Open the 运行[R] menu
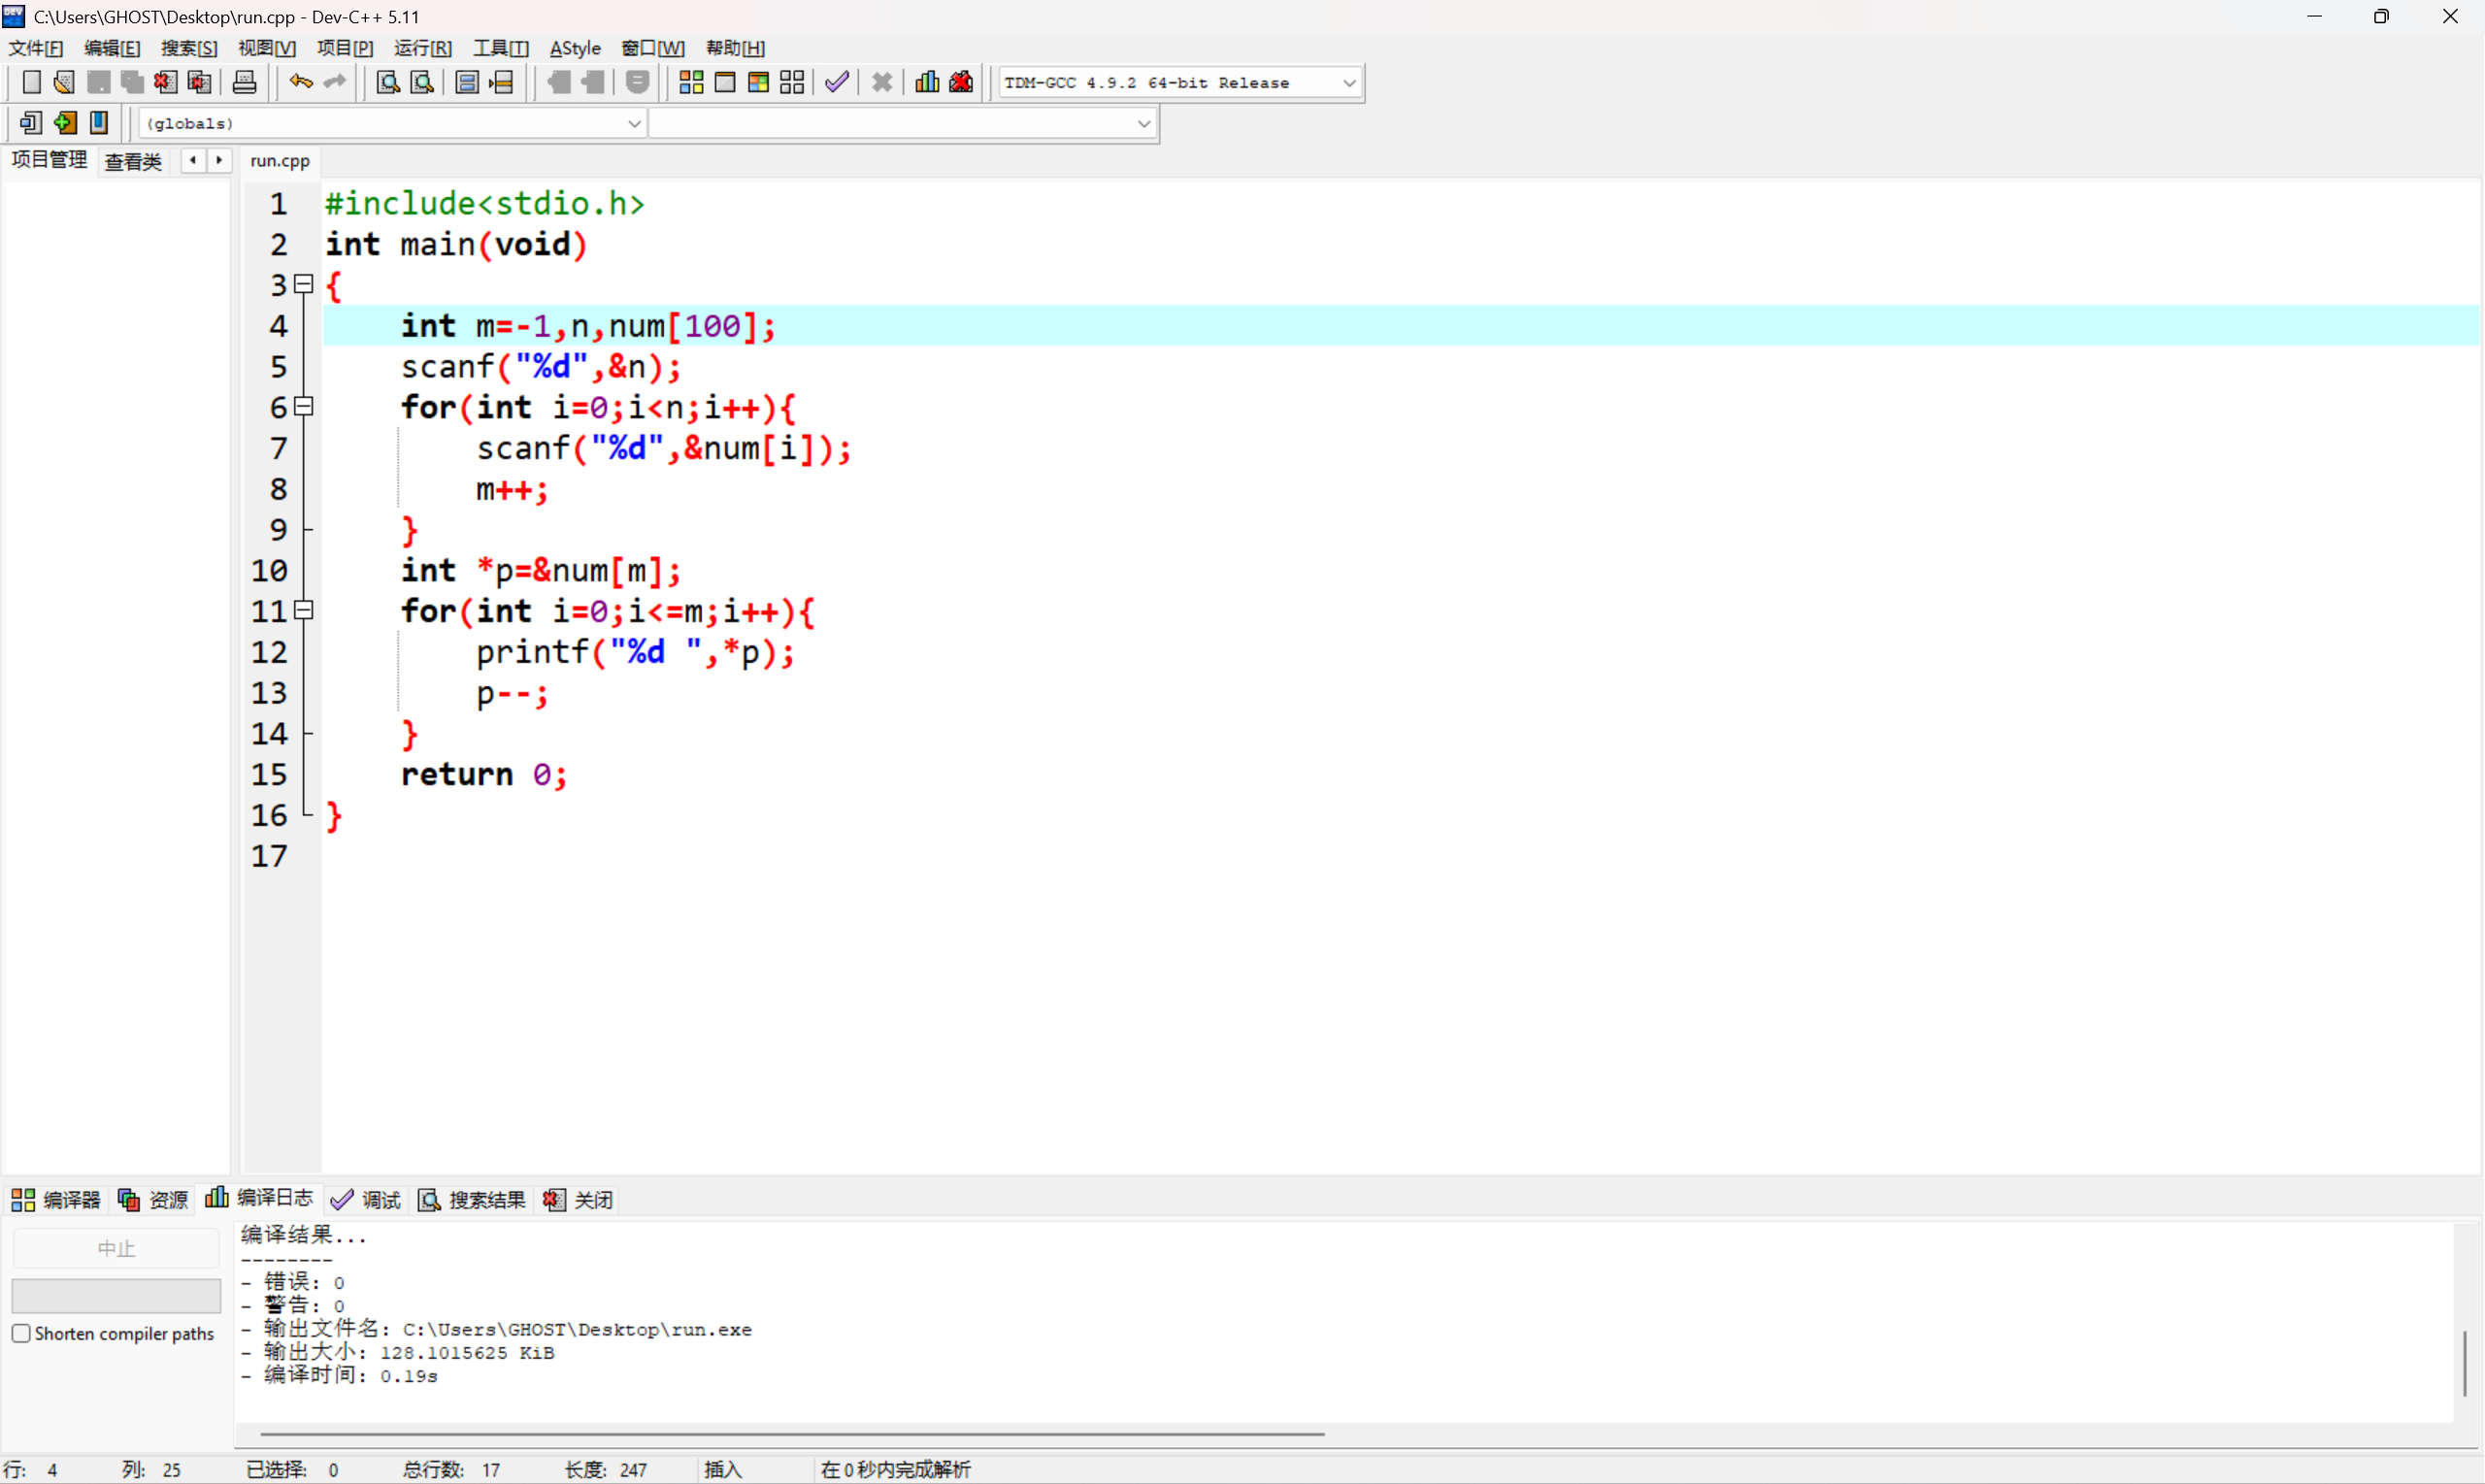This screenshot has width=2485, height=1484. [422, 48]
